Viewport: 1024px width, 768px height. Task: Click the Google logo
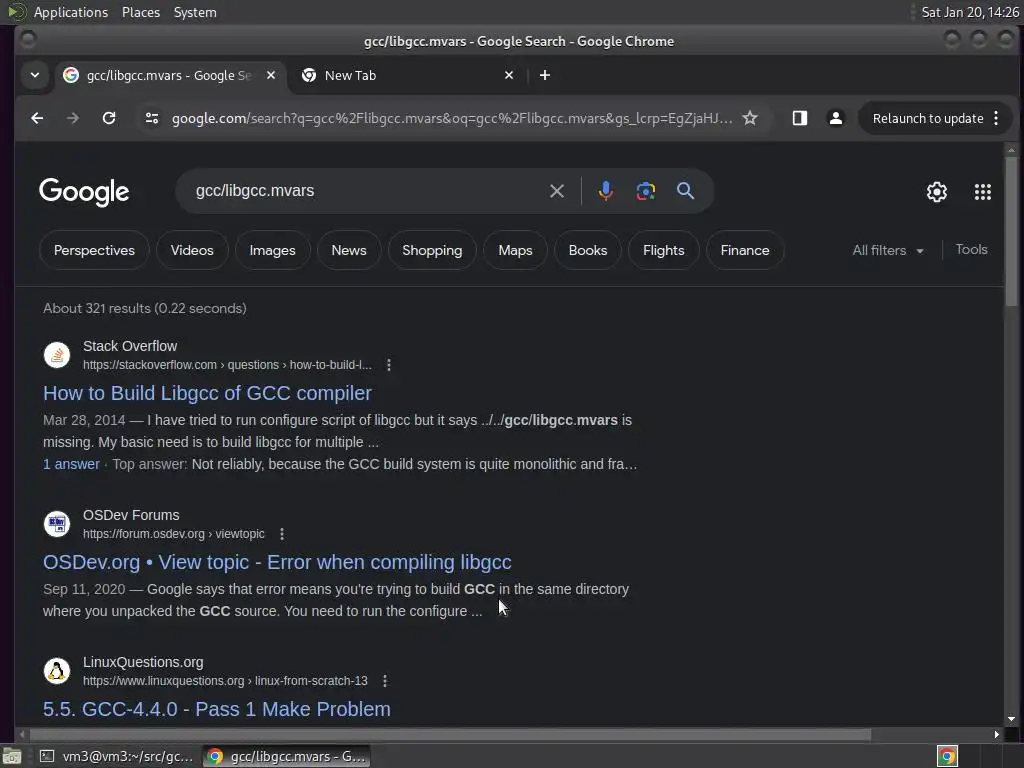click(84, 192)
